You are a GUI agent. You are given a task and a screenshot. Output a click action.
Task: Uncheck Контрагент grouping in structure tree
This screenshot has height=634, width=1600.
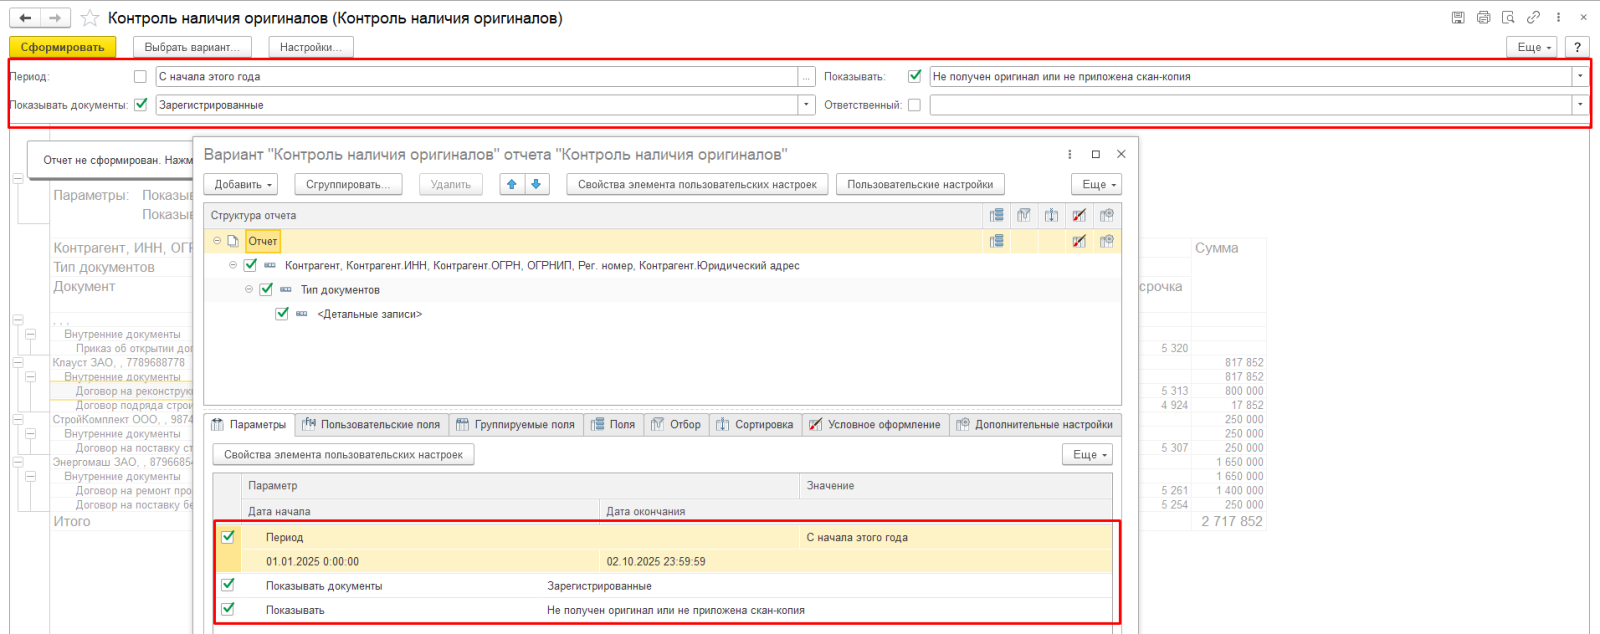point(250,265)
